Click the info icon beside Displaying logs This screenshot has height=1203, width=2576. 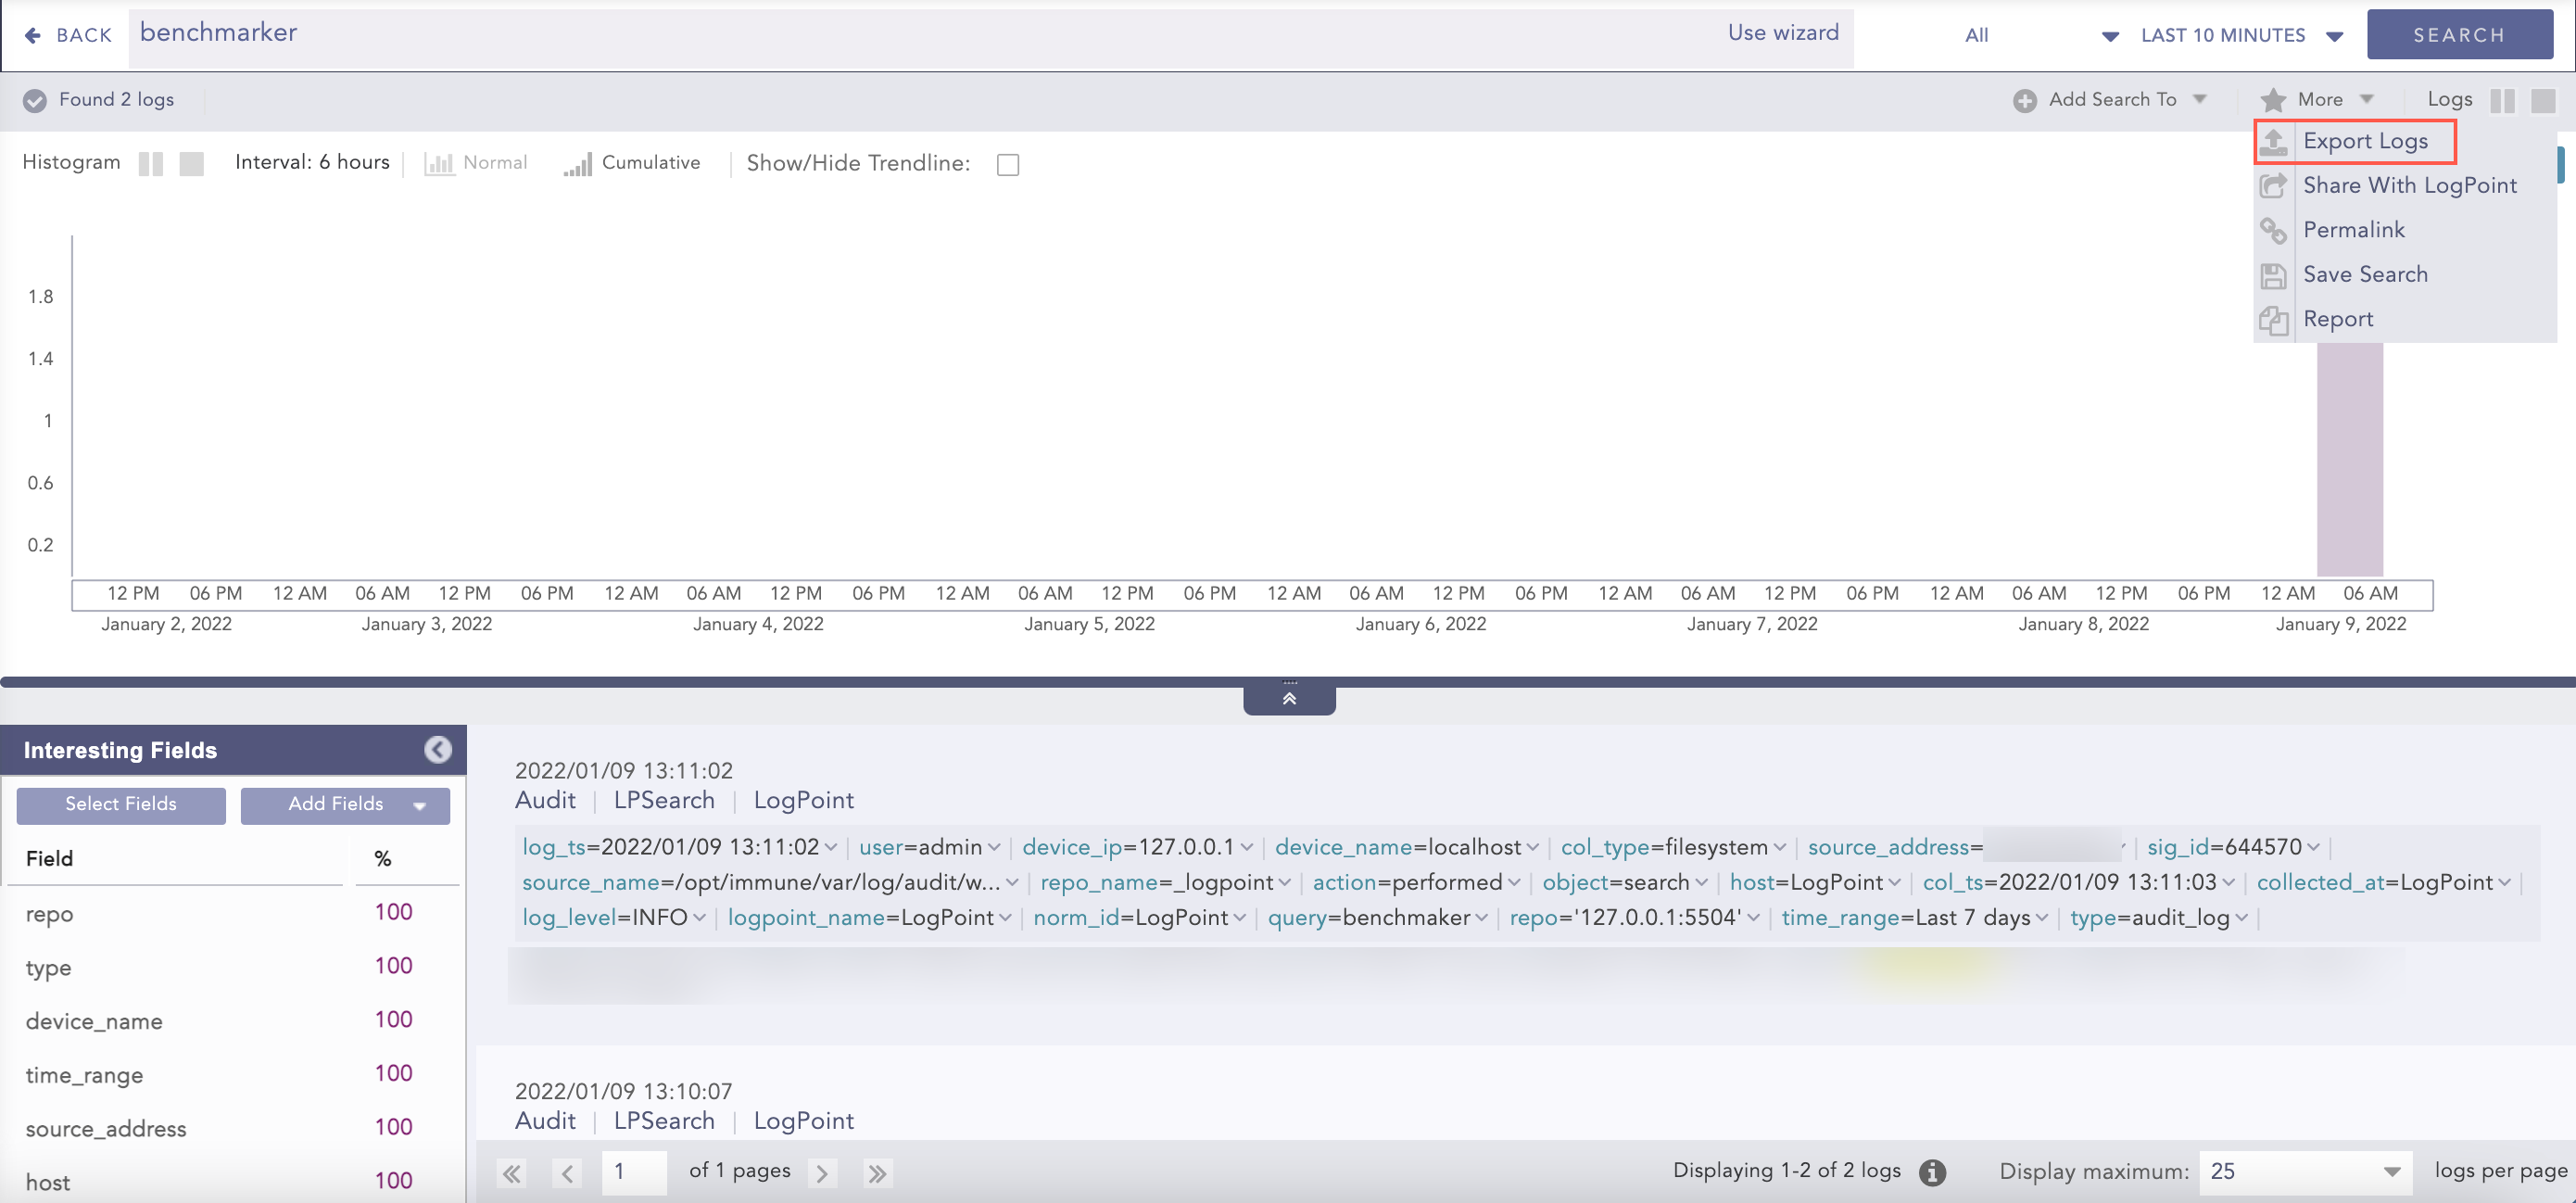click(1932, 1172)
